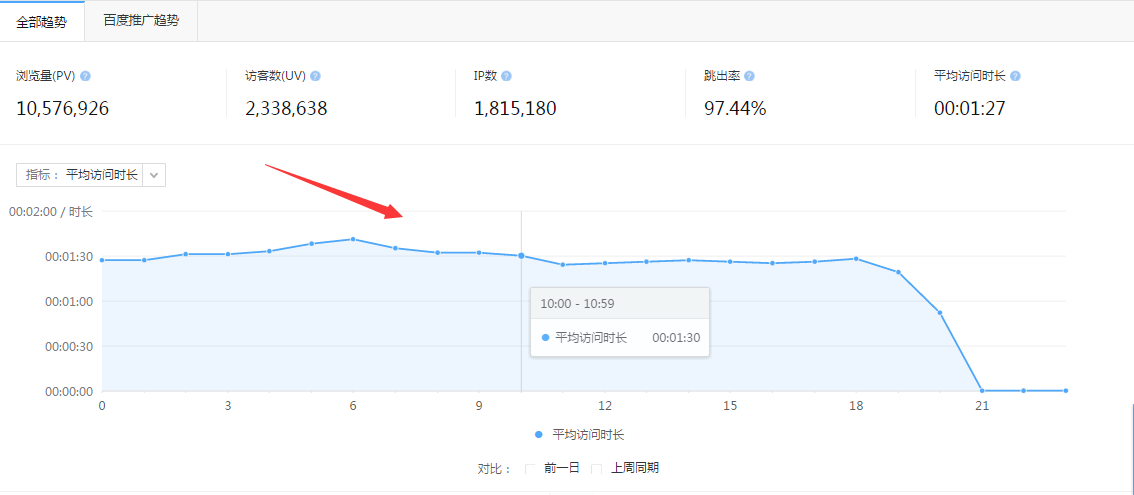1134x495 pixels.
Task: Open the 指标 dropdown arrow
Action: pyautogui.click(x=154, y=175)
